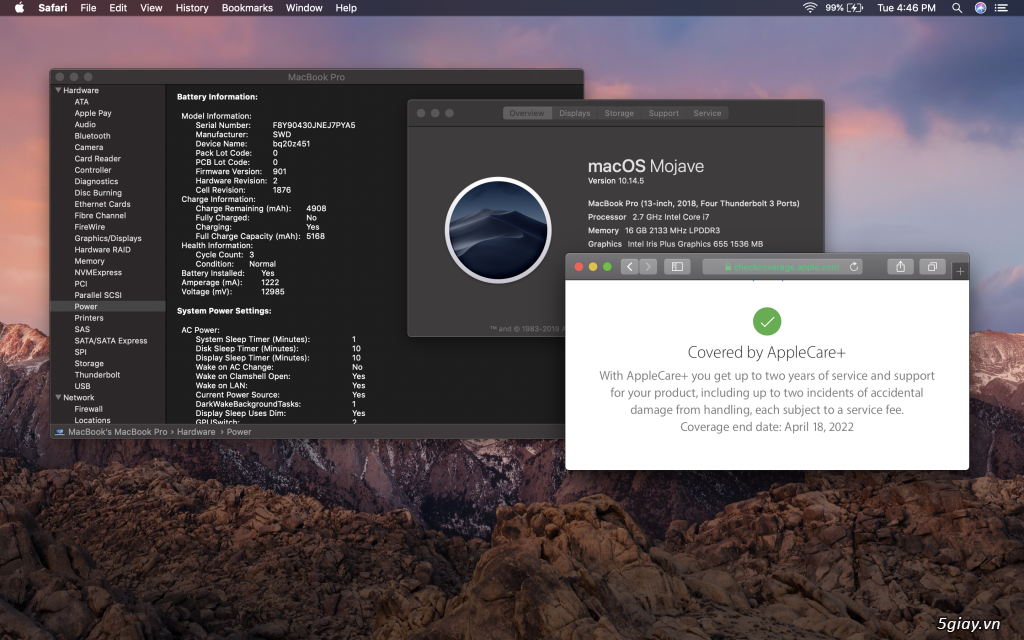Switch to the Service tab

pos(707,113)
